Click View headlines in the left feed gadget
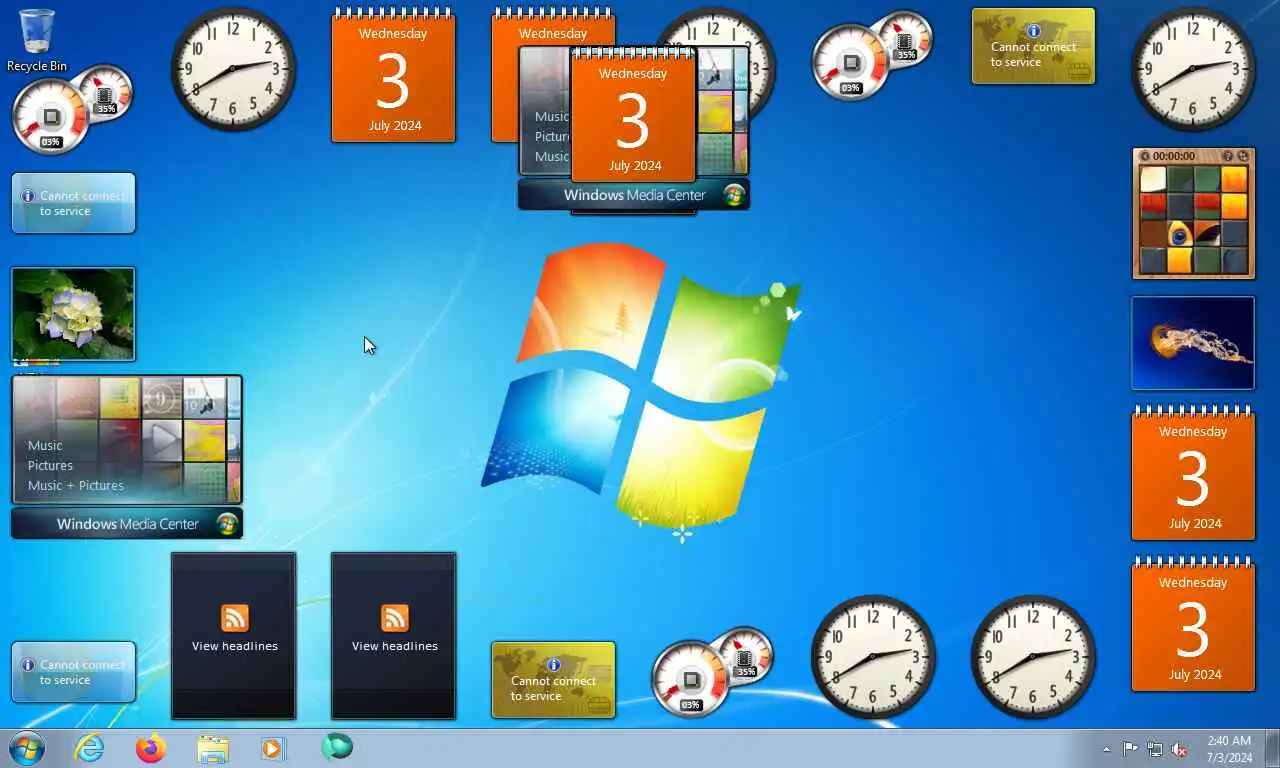1280x768 pixels. [235, 646]
